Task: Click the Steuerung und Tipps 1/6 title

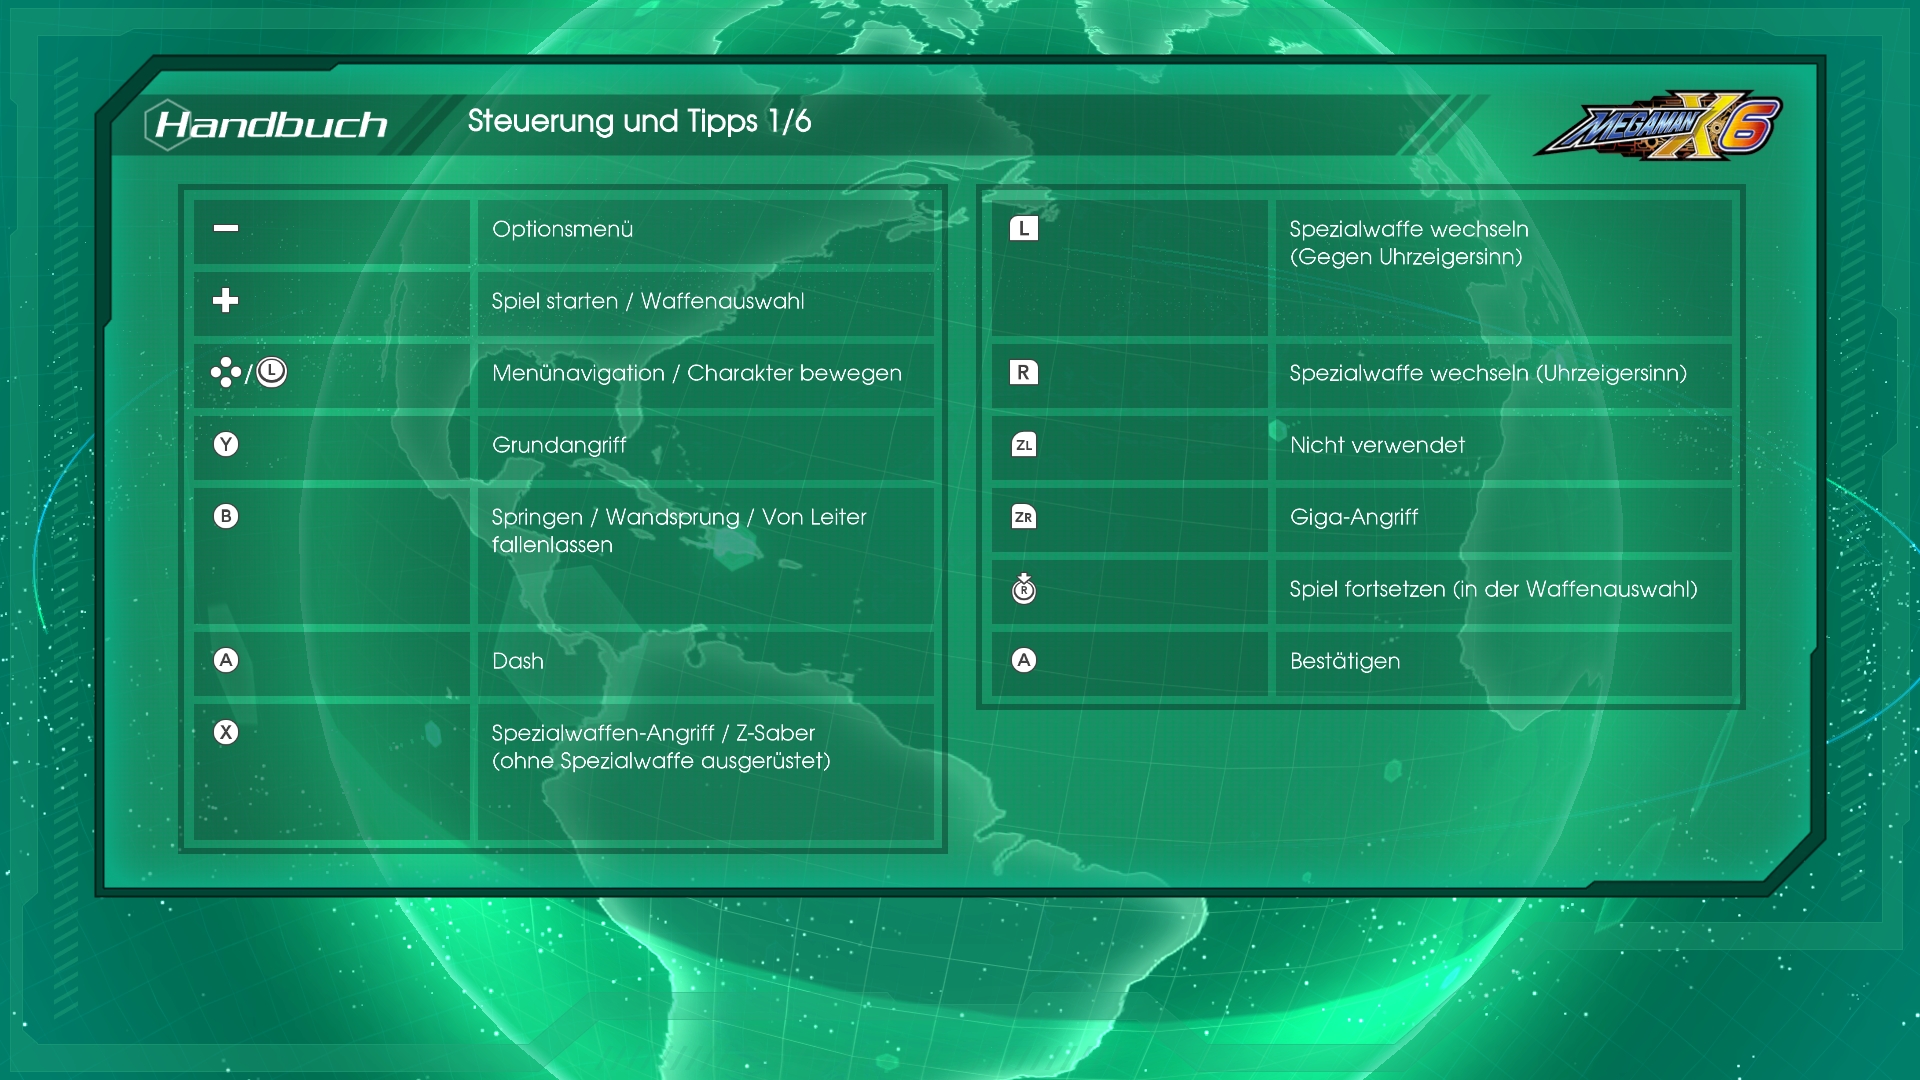Action: click(x=639, y=121)
